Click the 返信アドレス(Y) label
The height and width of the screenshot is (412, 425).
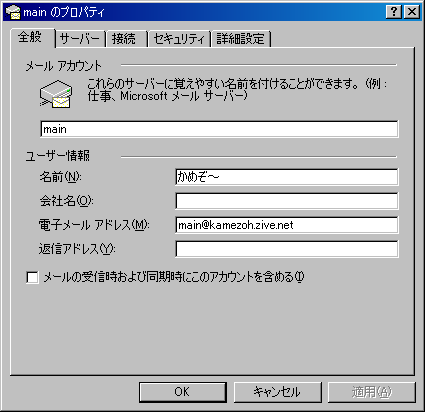[77, 249]
